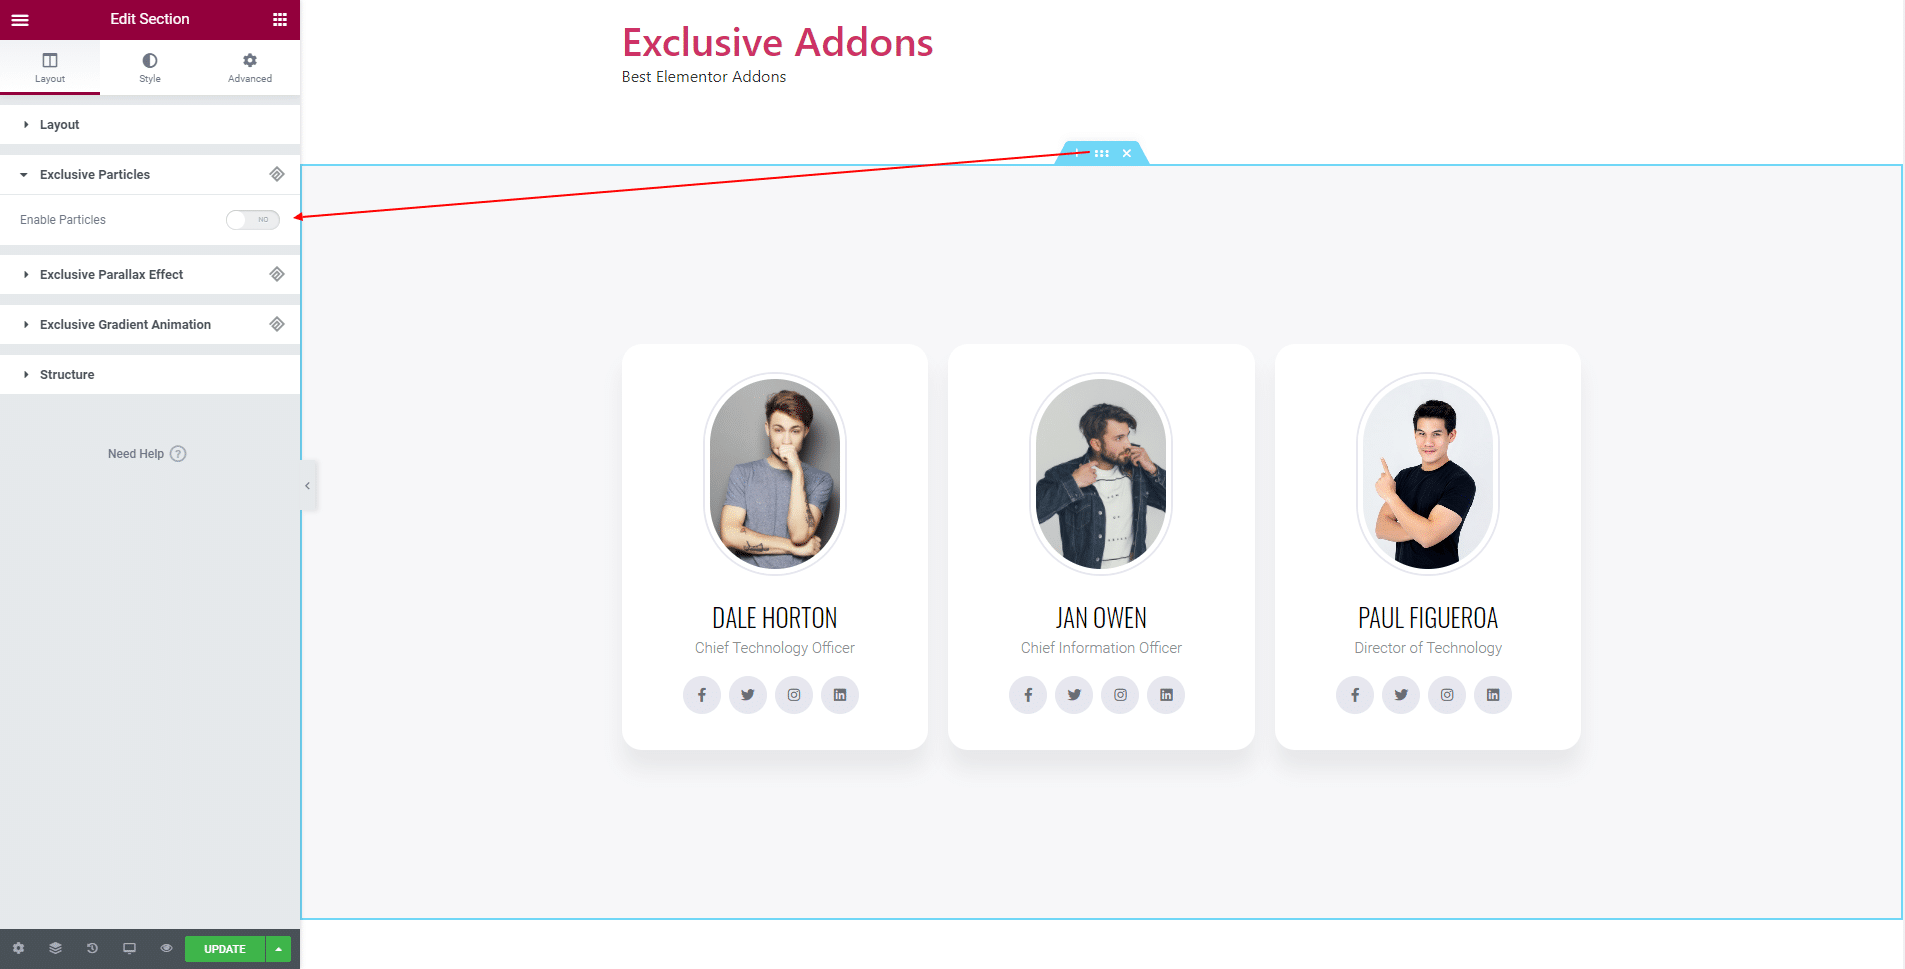Click Jan Owen's Twitter icon

pos(1074,695)
